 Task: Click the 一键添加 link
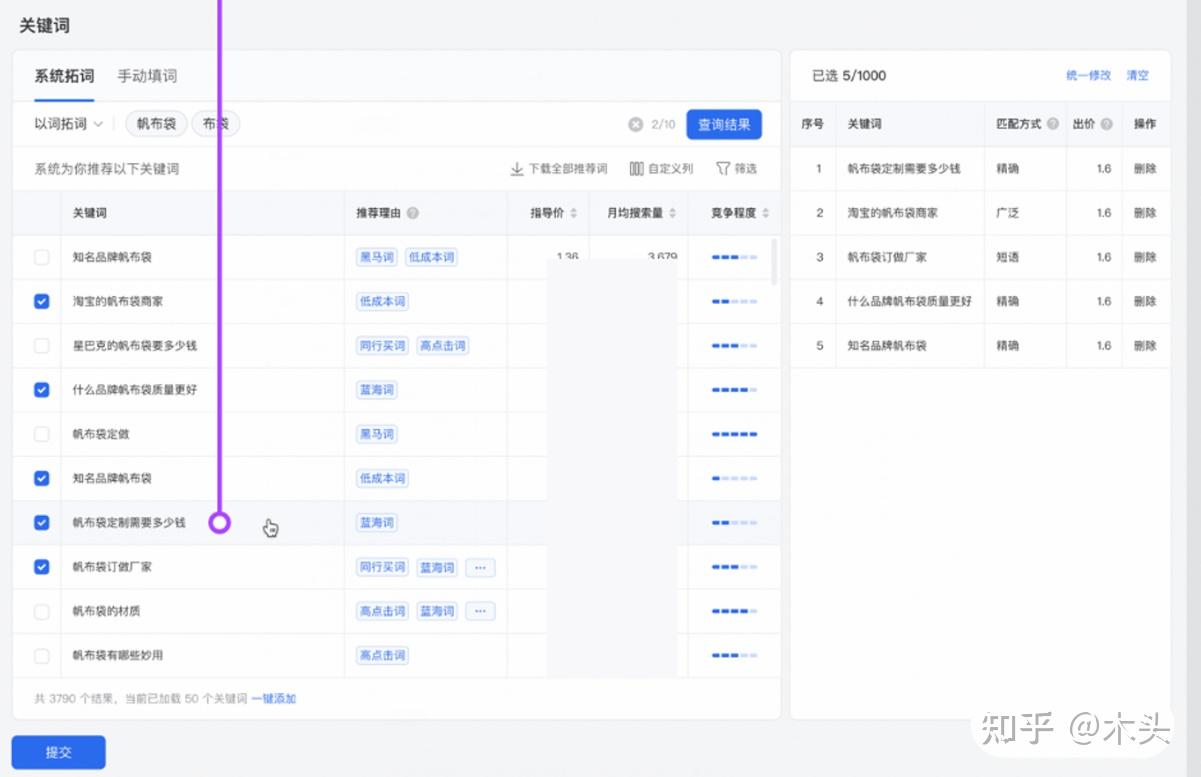click(x=273, y=699)
